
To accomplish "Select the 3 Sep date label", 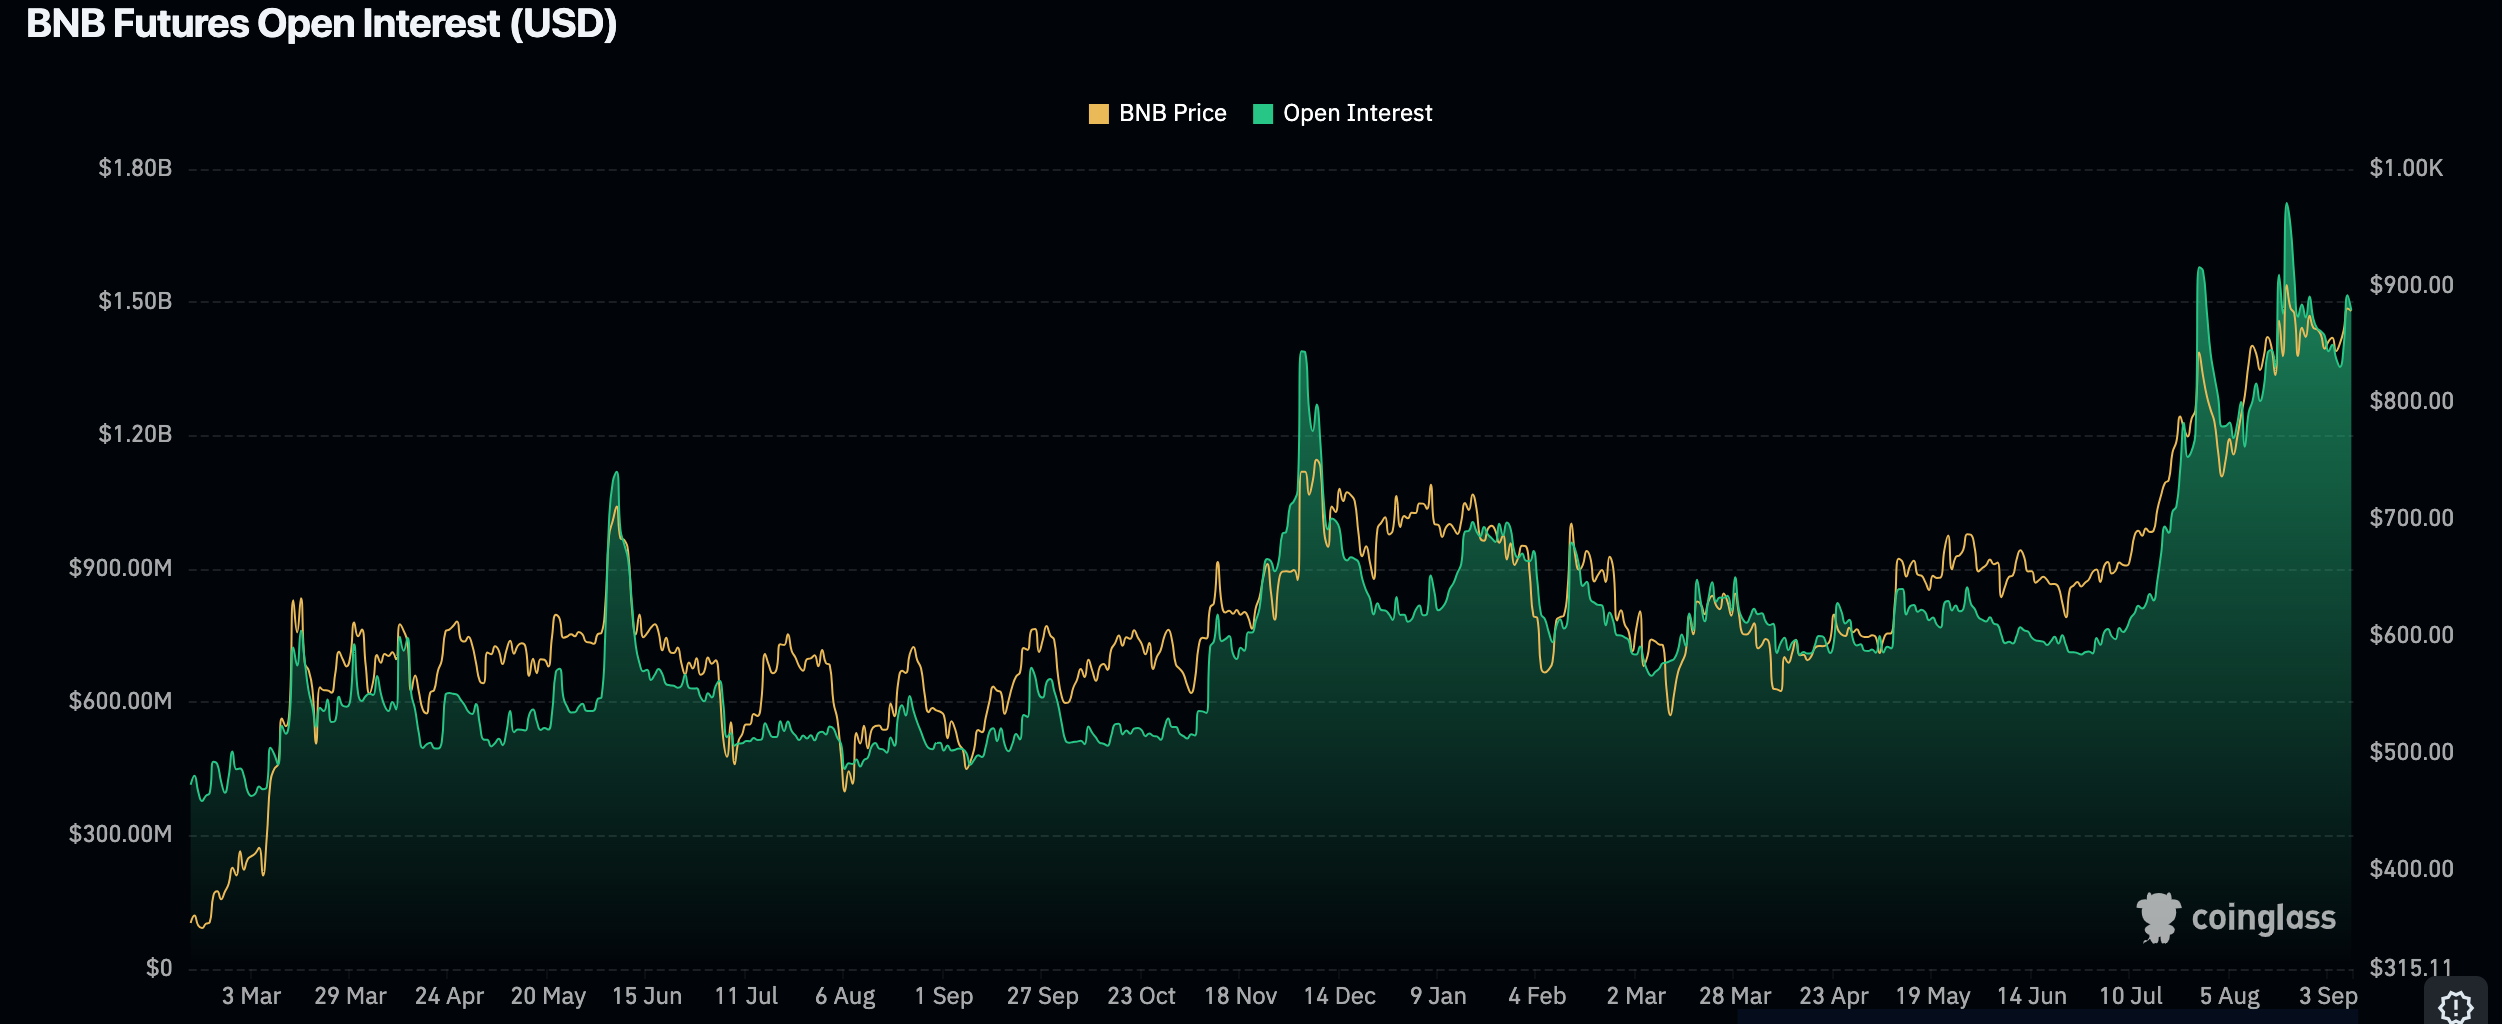I will [x=2327, y=996].
